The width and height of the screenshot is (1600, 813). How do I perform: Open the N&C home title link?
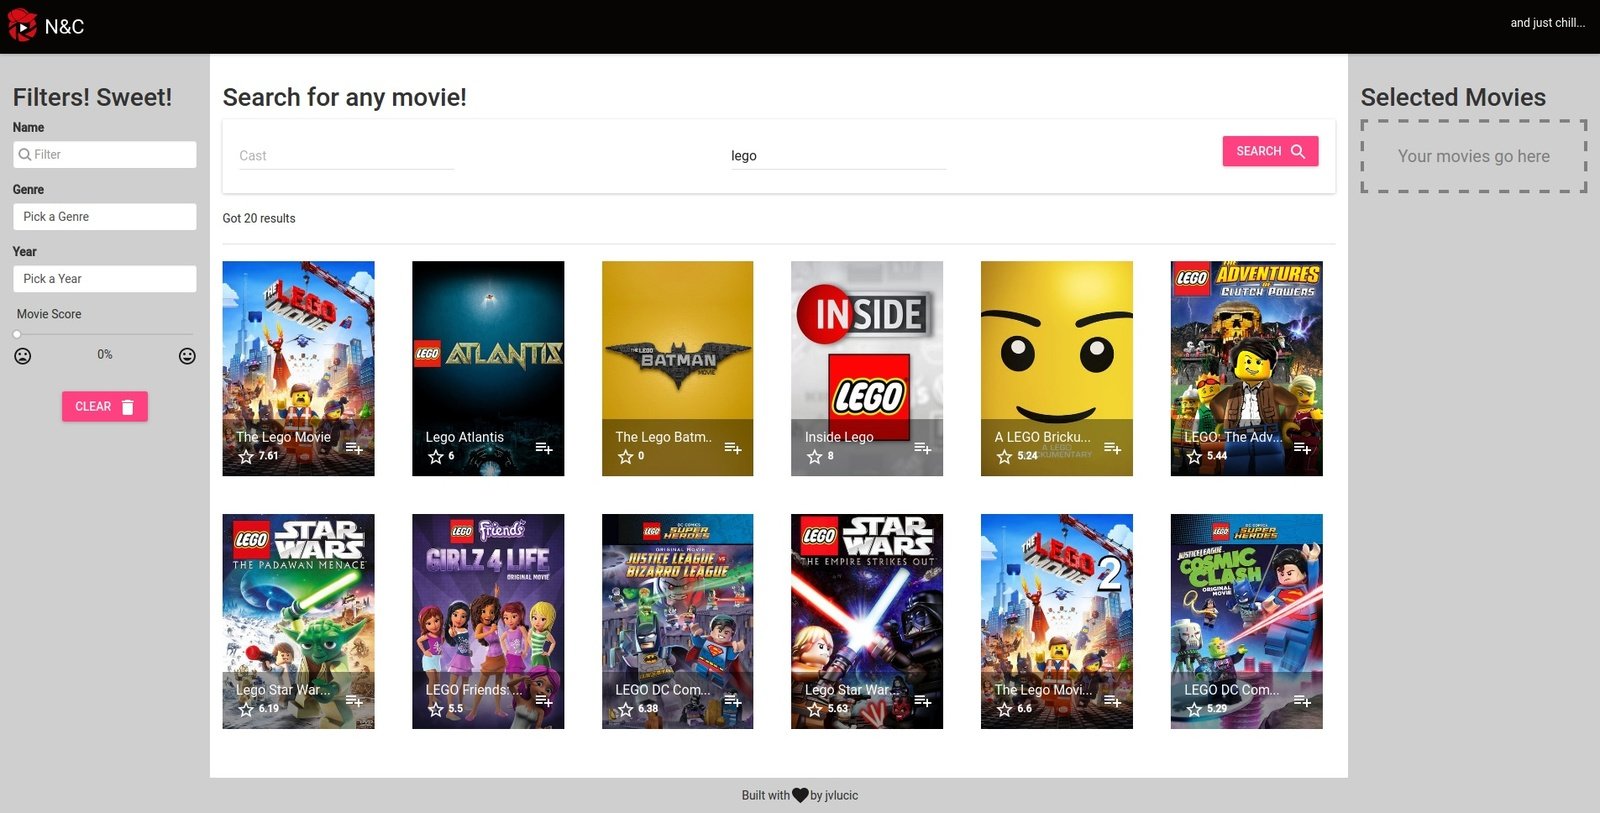[64, 27]
